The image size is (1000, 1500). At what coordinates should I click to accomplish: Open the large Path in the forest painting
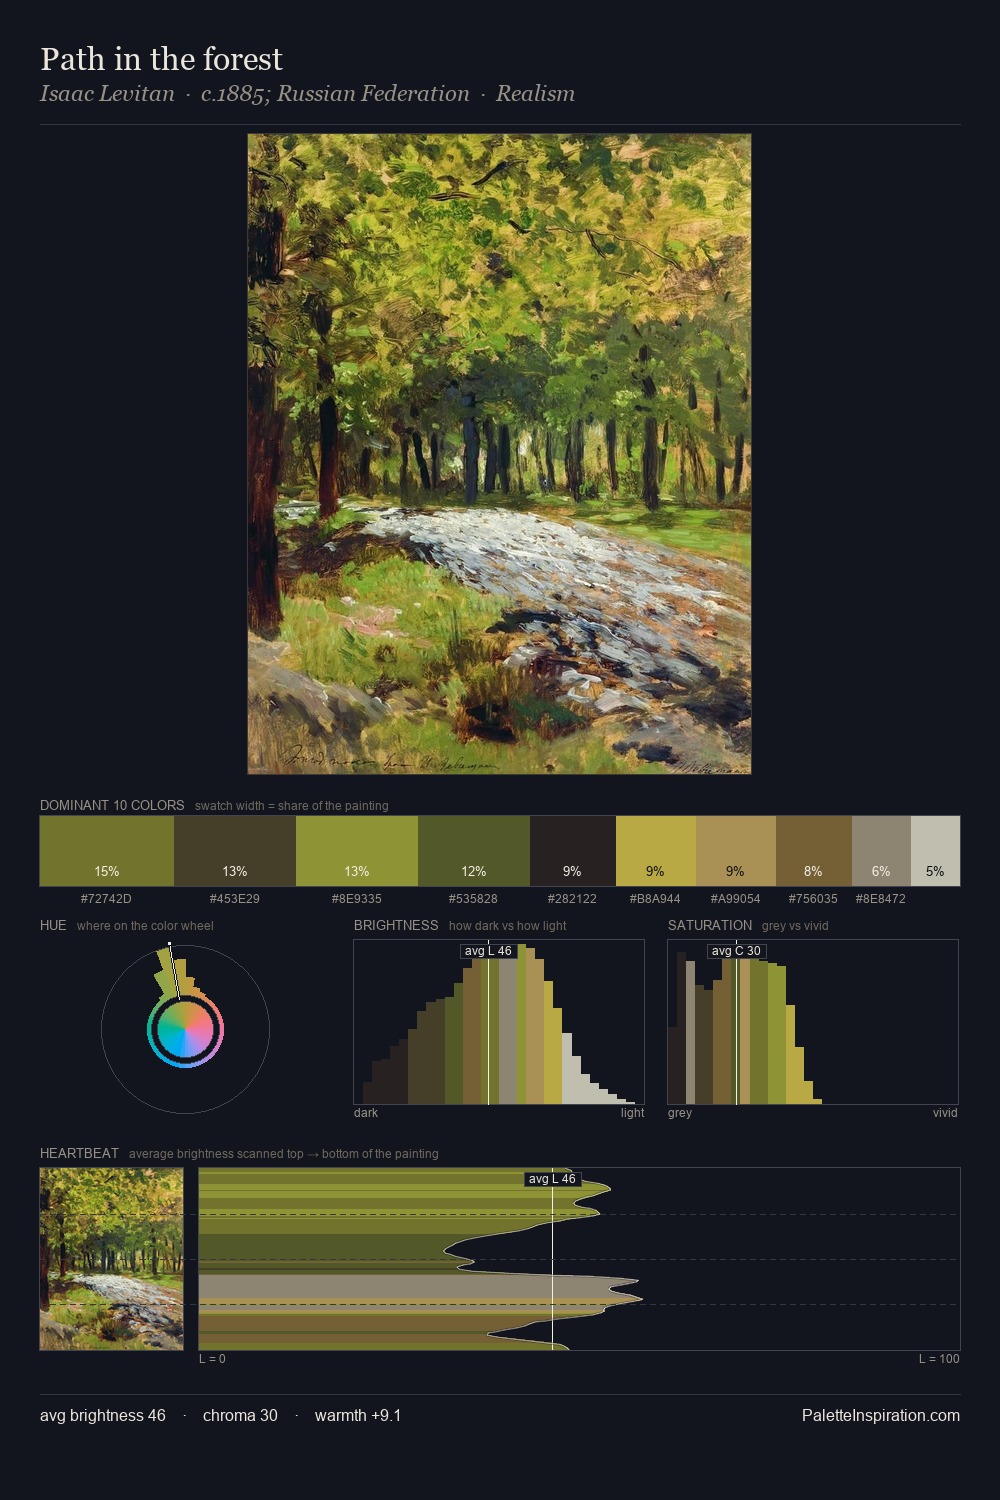pyautogui.click(x=499, y=454)
